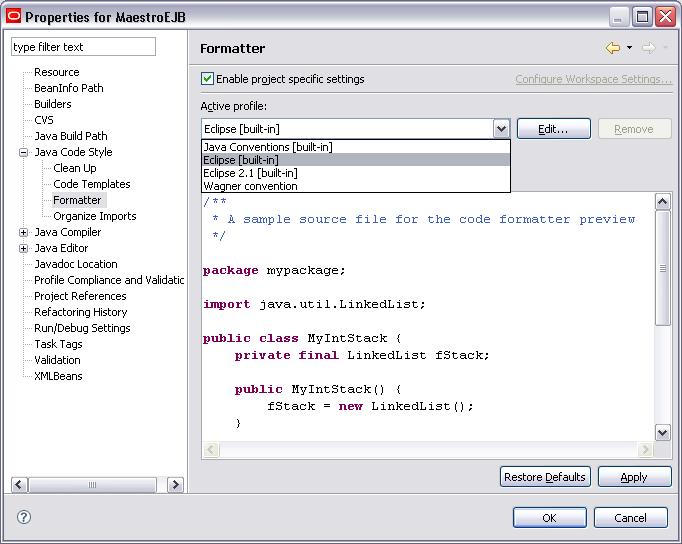Toggle Enable project specific settings checkbox
The image size is (682, 544).
[207, 79]
